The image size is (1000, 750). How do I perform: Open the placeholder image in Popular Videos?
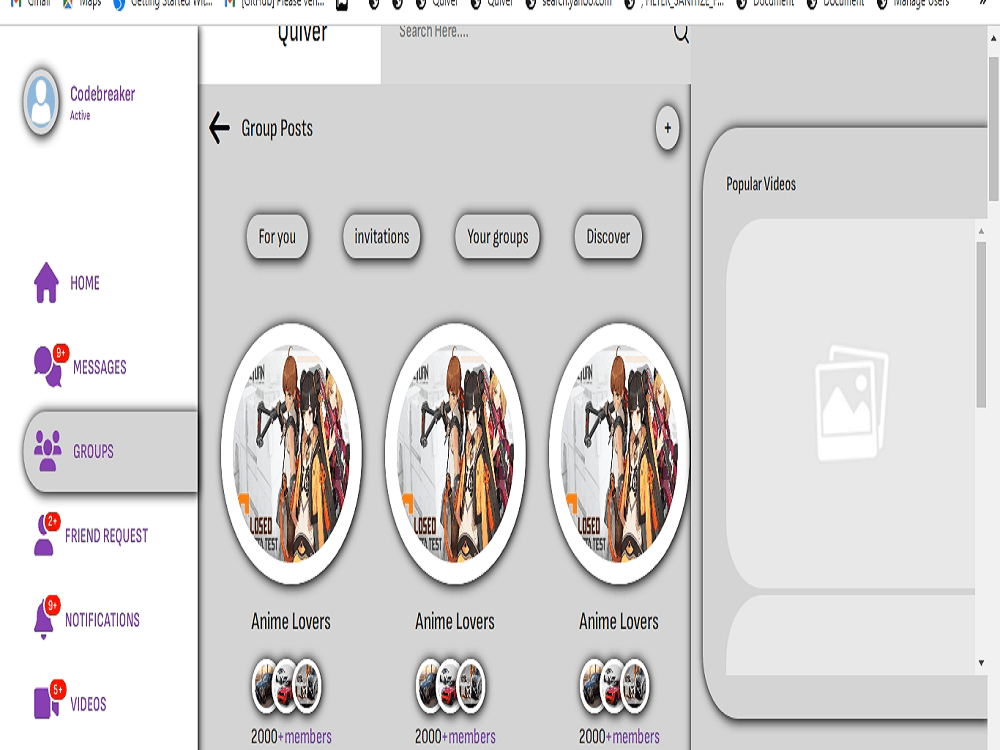tap(852, 403)
